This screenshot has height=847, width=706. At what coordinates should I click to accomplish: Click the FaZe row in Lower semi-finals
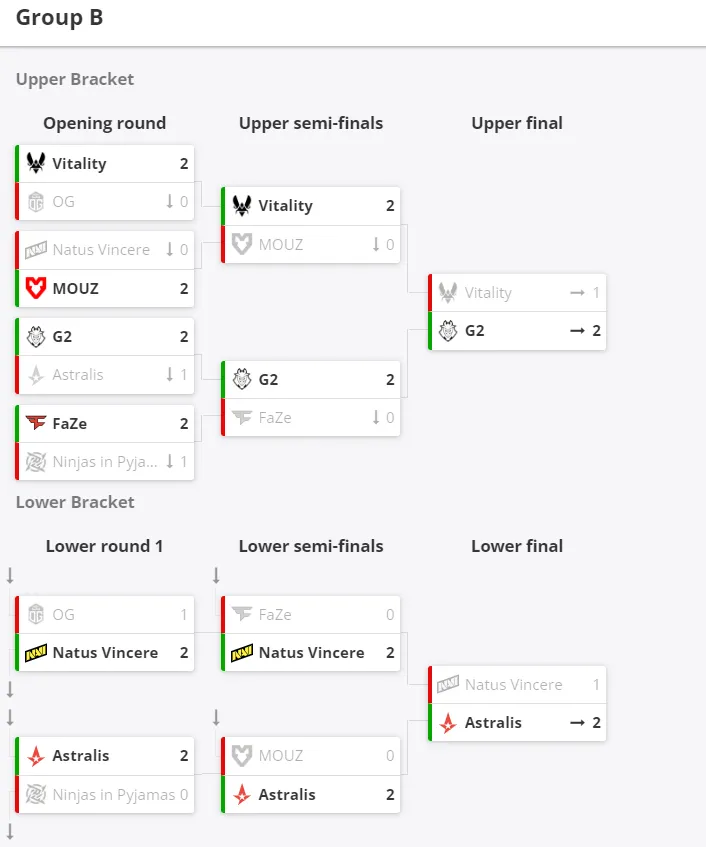coord(311,614)
